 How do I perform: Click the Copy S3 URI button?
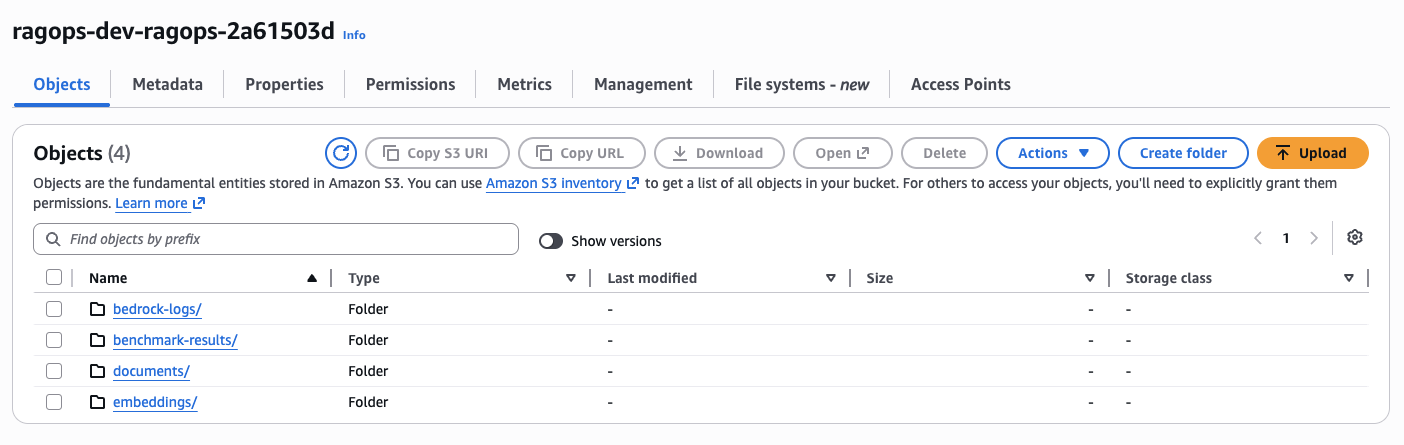point(438,153)
